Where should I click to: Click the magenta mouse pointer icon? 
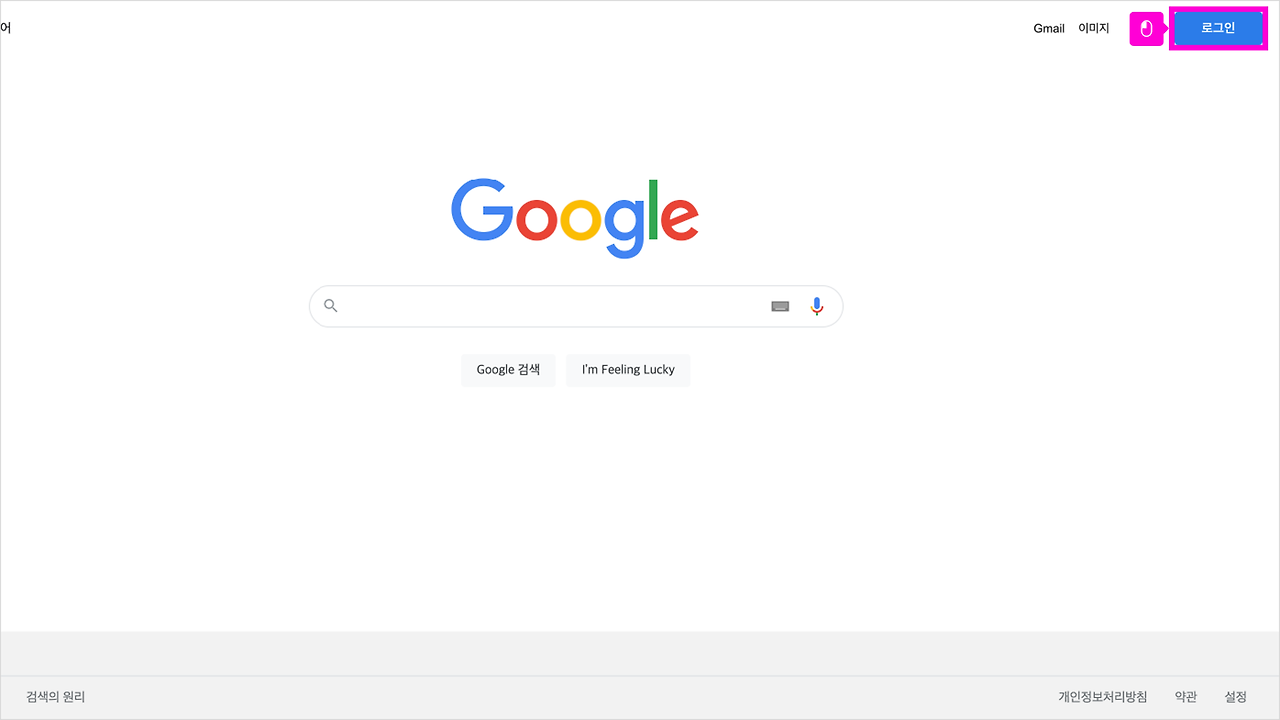[1147, 29]
